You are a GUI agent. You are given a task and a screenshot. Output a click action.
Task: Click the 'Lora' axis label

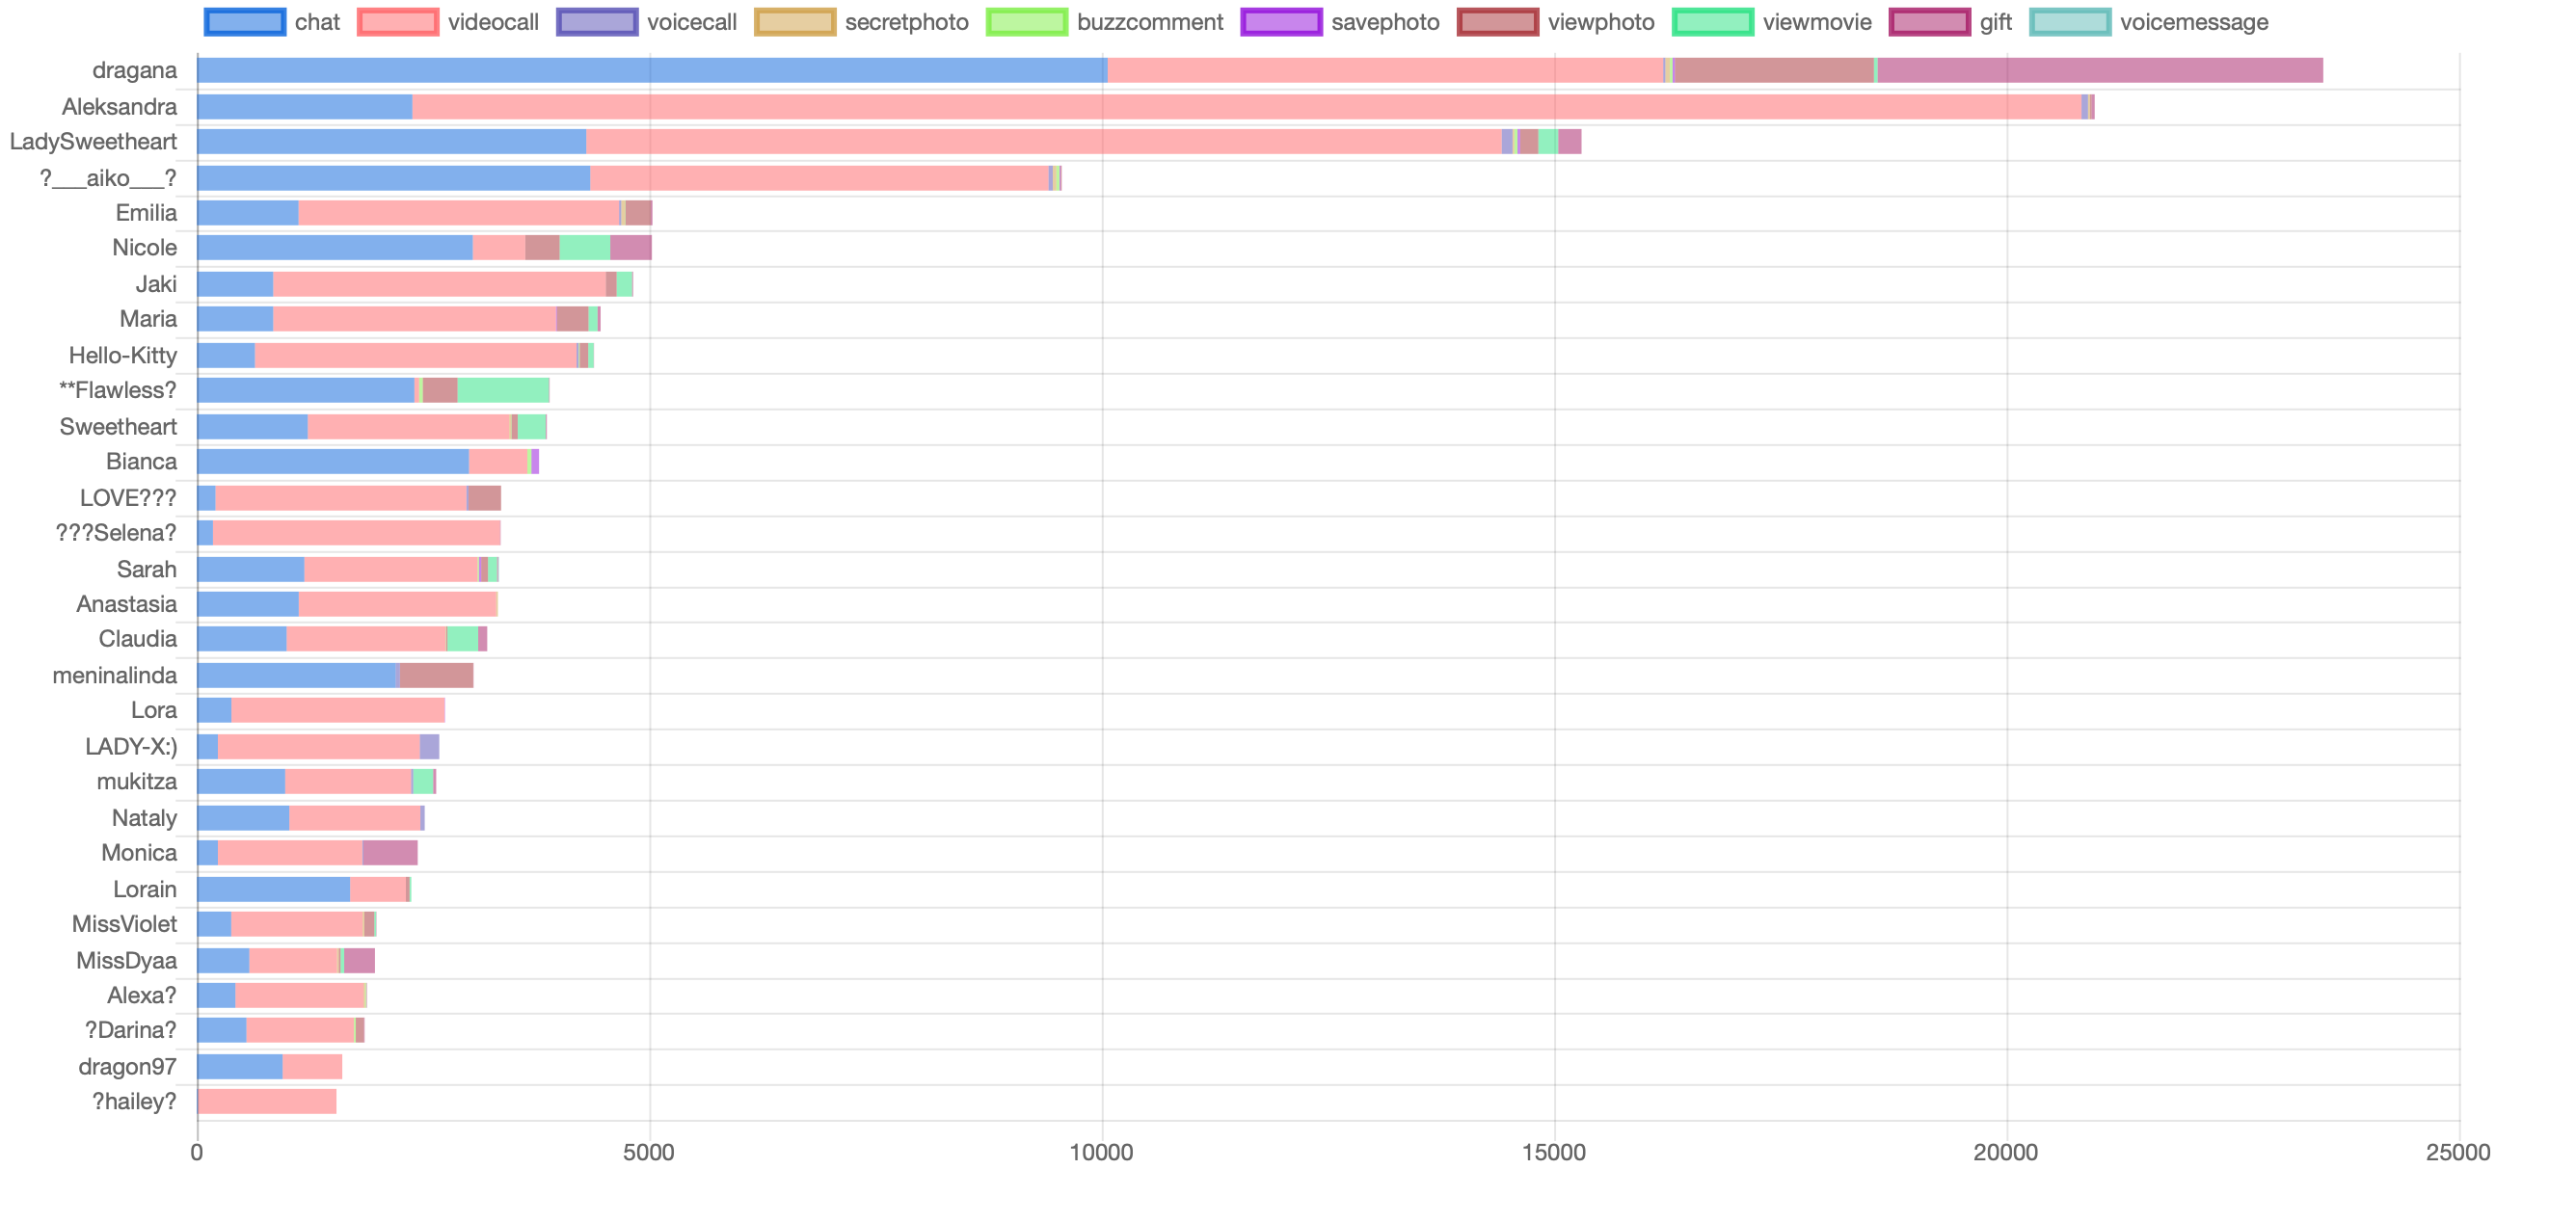coord(154,710)
